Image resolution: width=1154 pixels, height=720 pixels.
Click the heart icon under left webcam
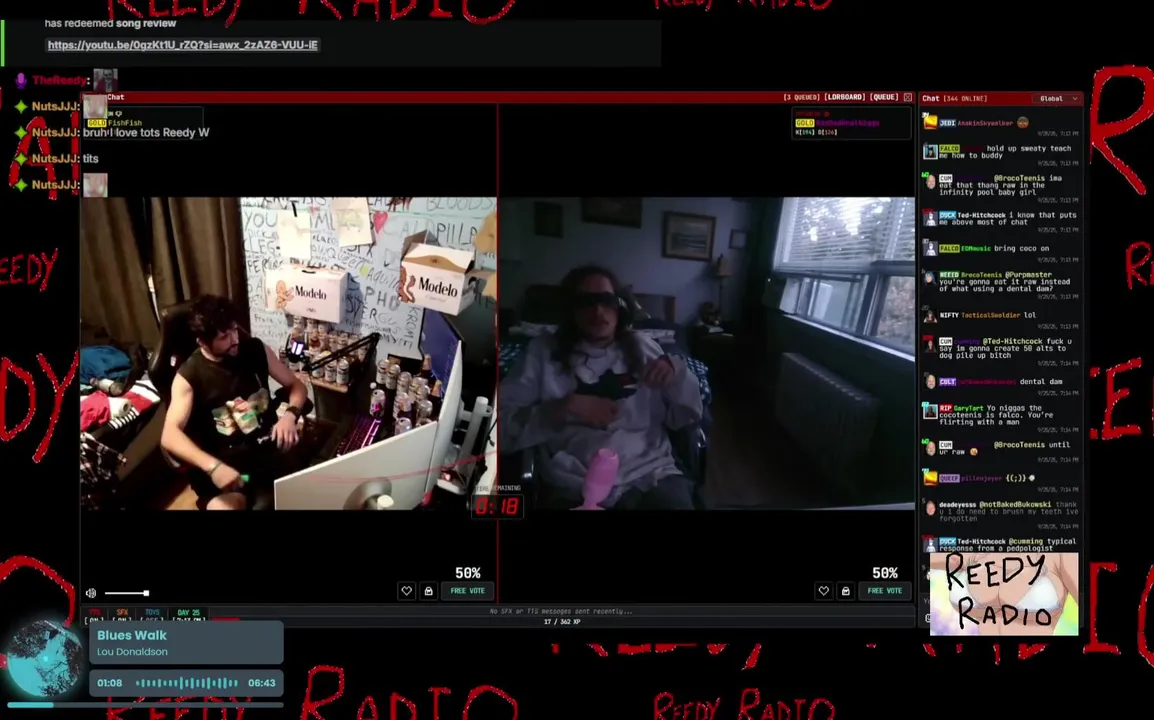coord(406,590)
